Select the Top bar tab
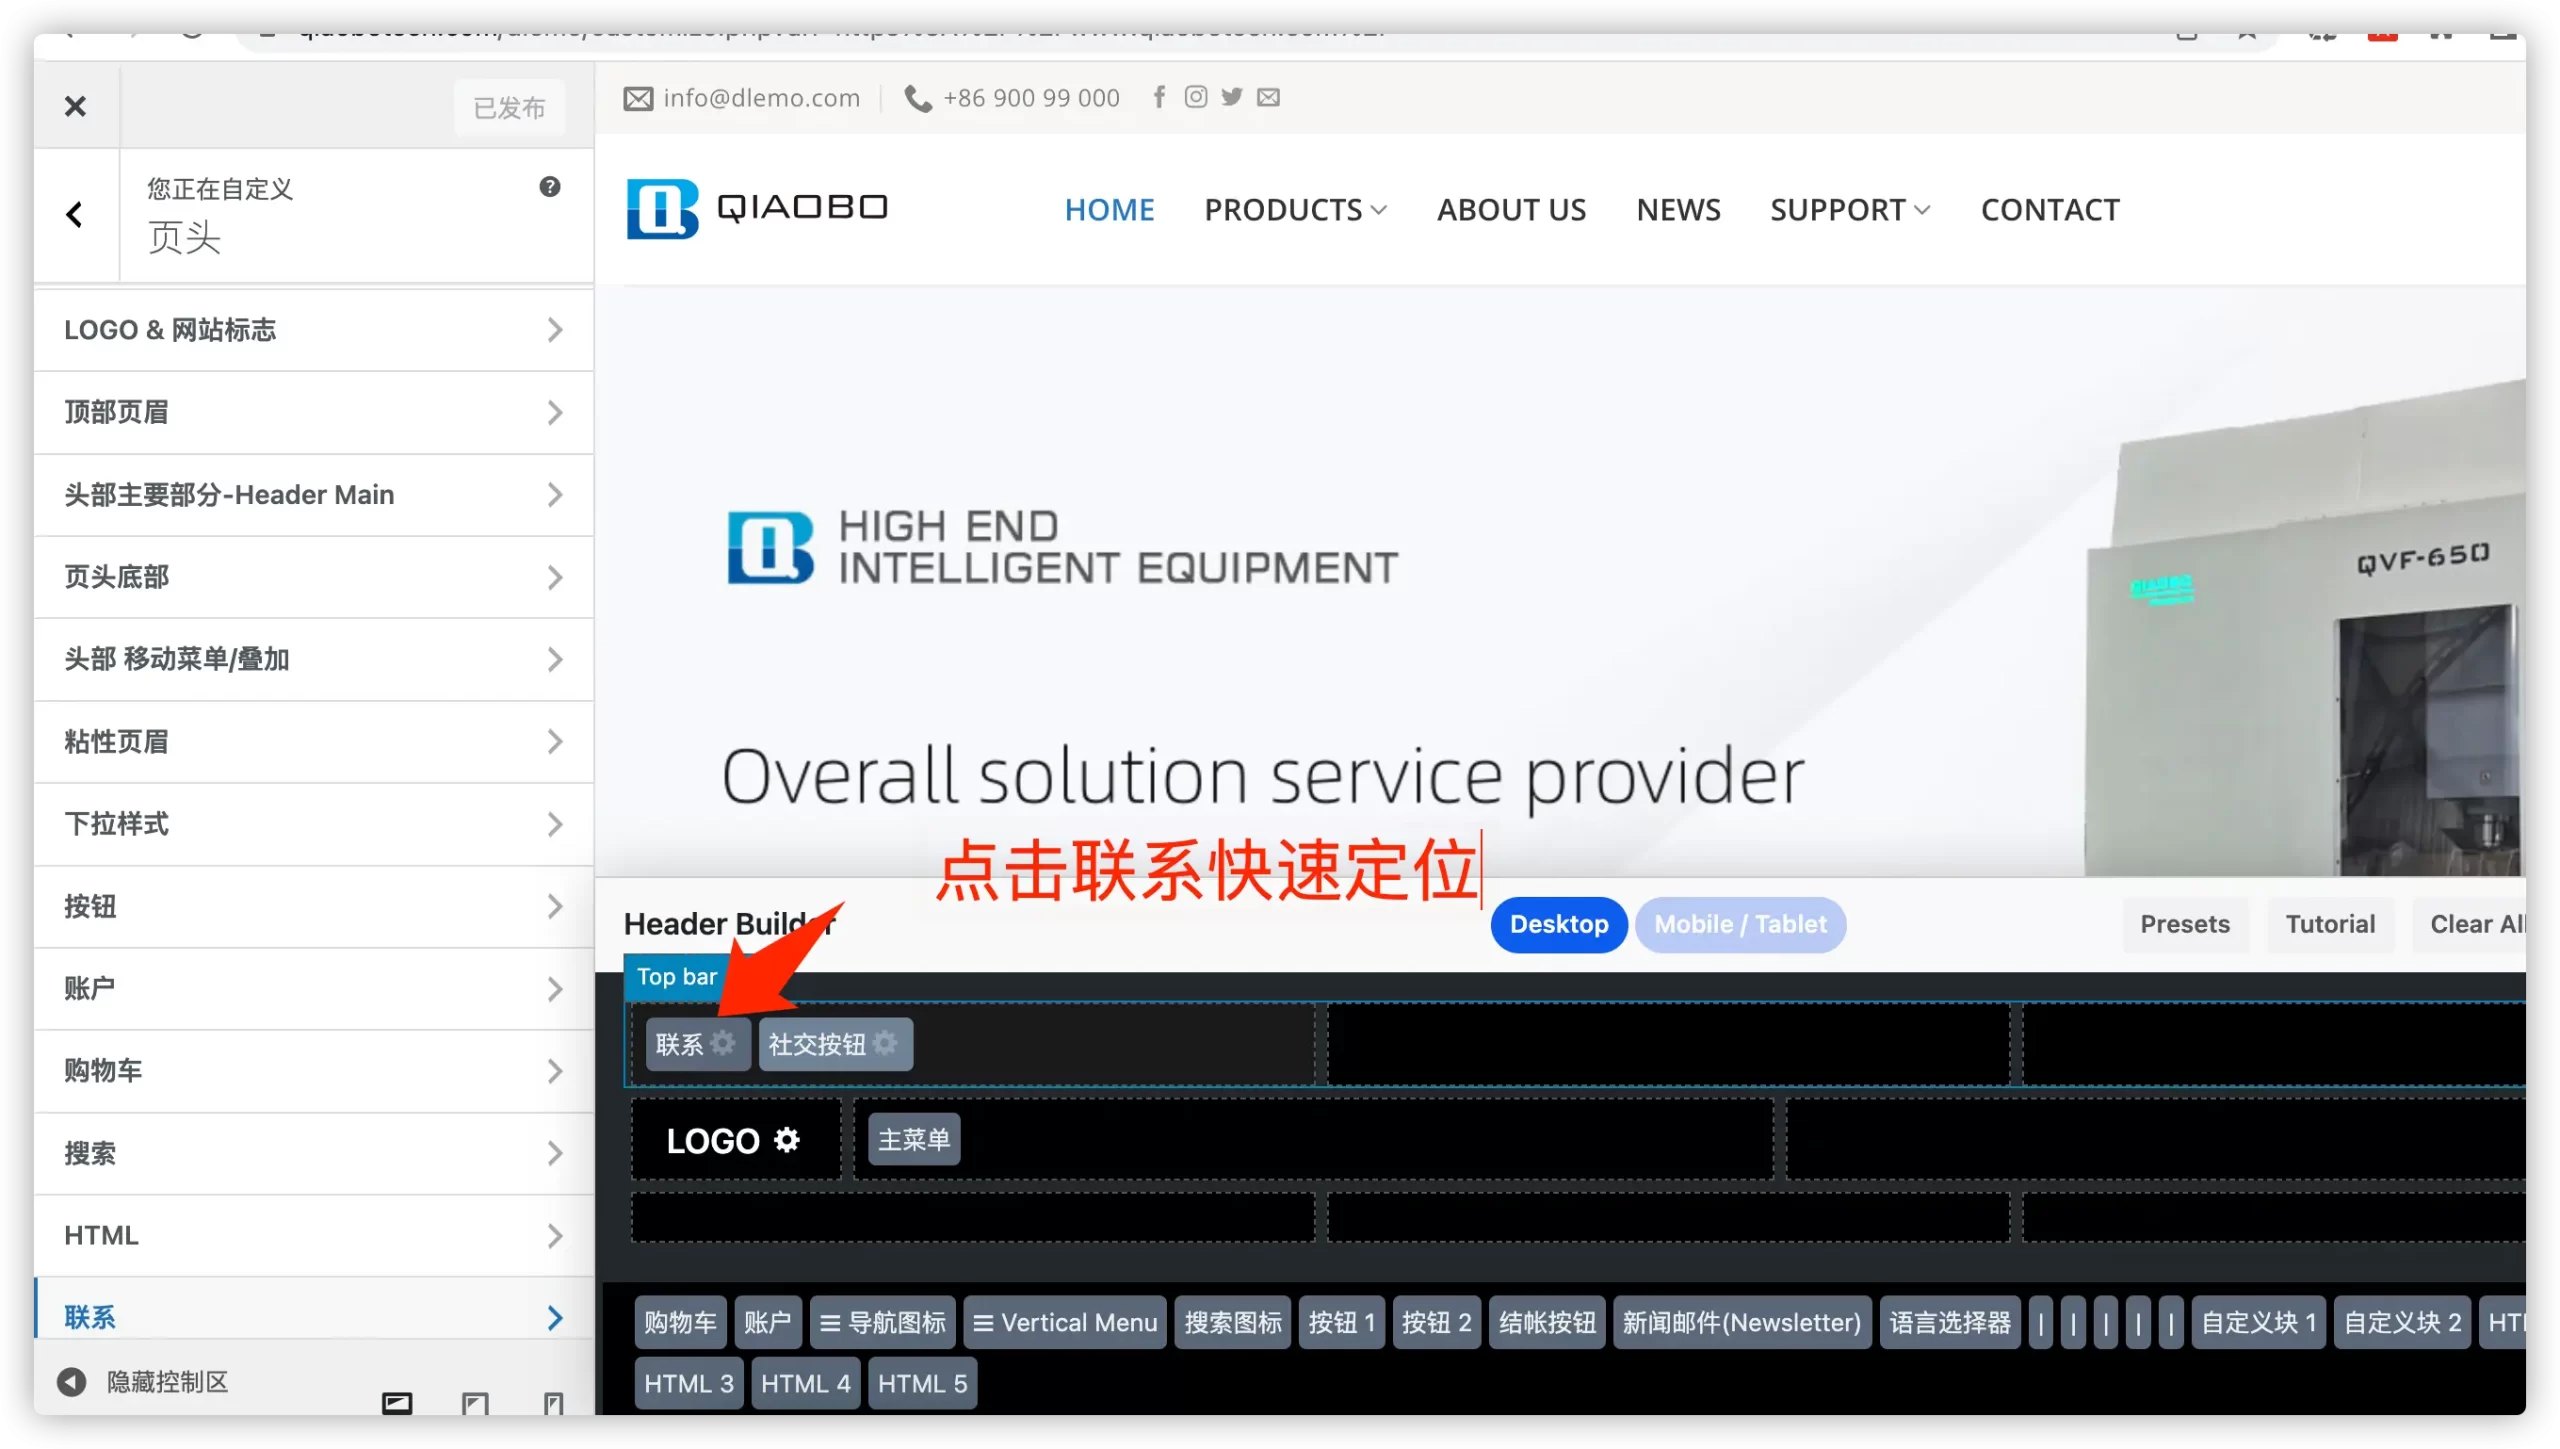The image size is (2560, 1449). pyautogui.click(x=676, y=976)
